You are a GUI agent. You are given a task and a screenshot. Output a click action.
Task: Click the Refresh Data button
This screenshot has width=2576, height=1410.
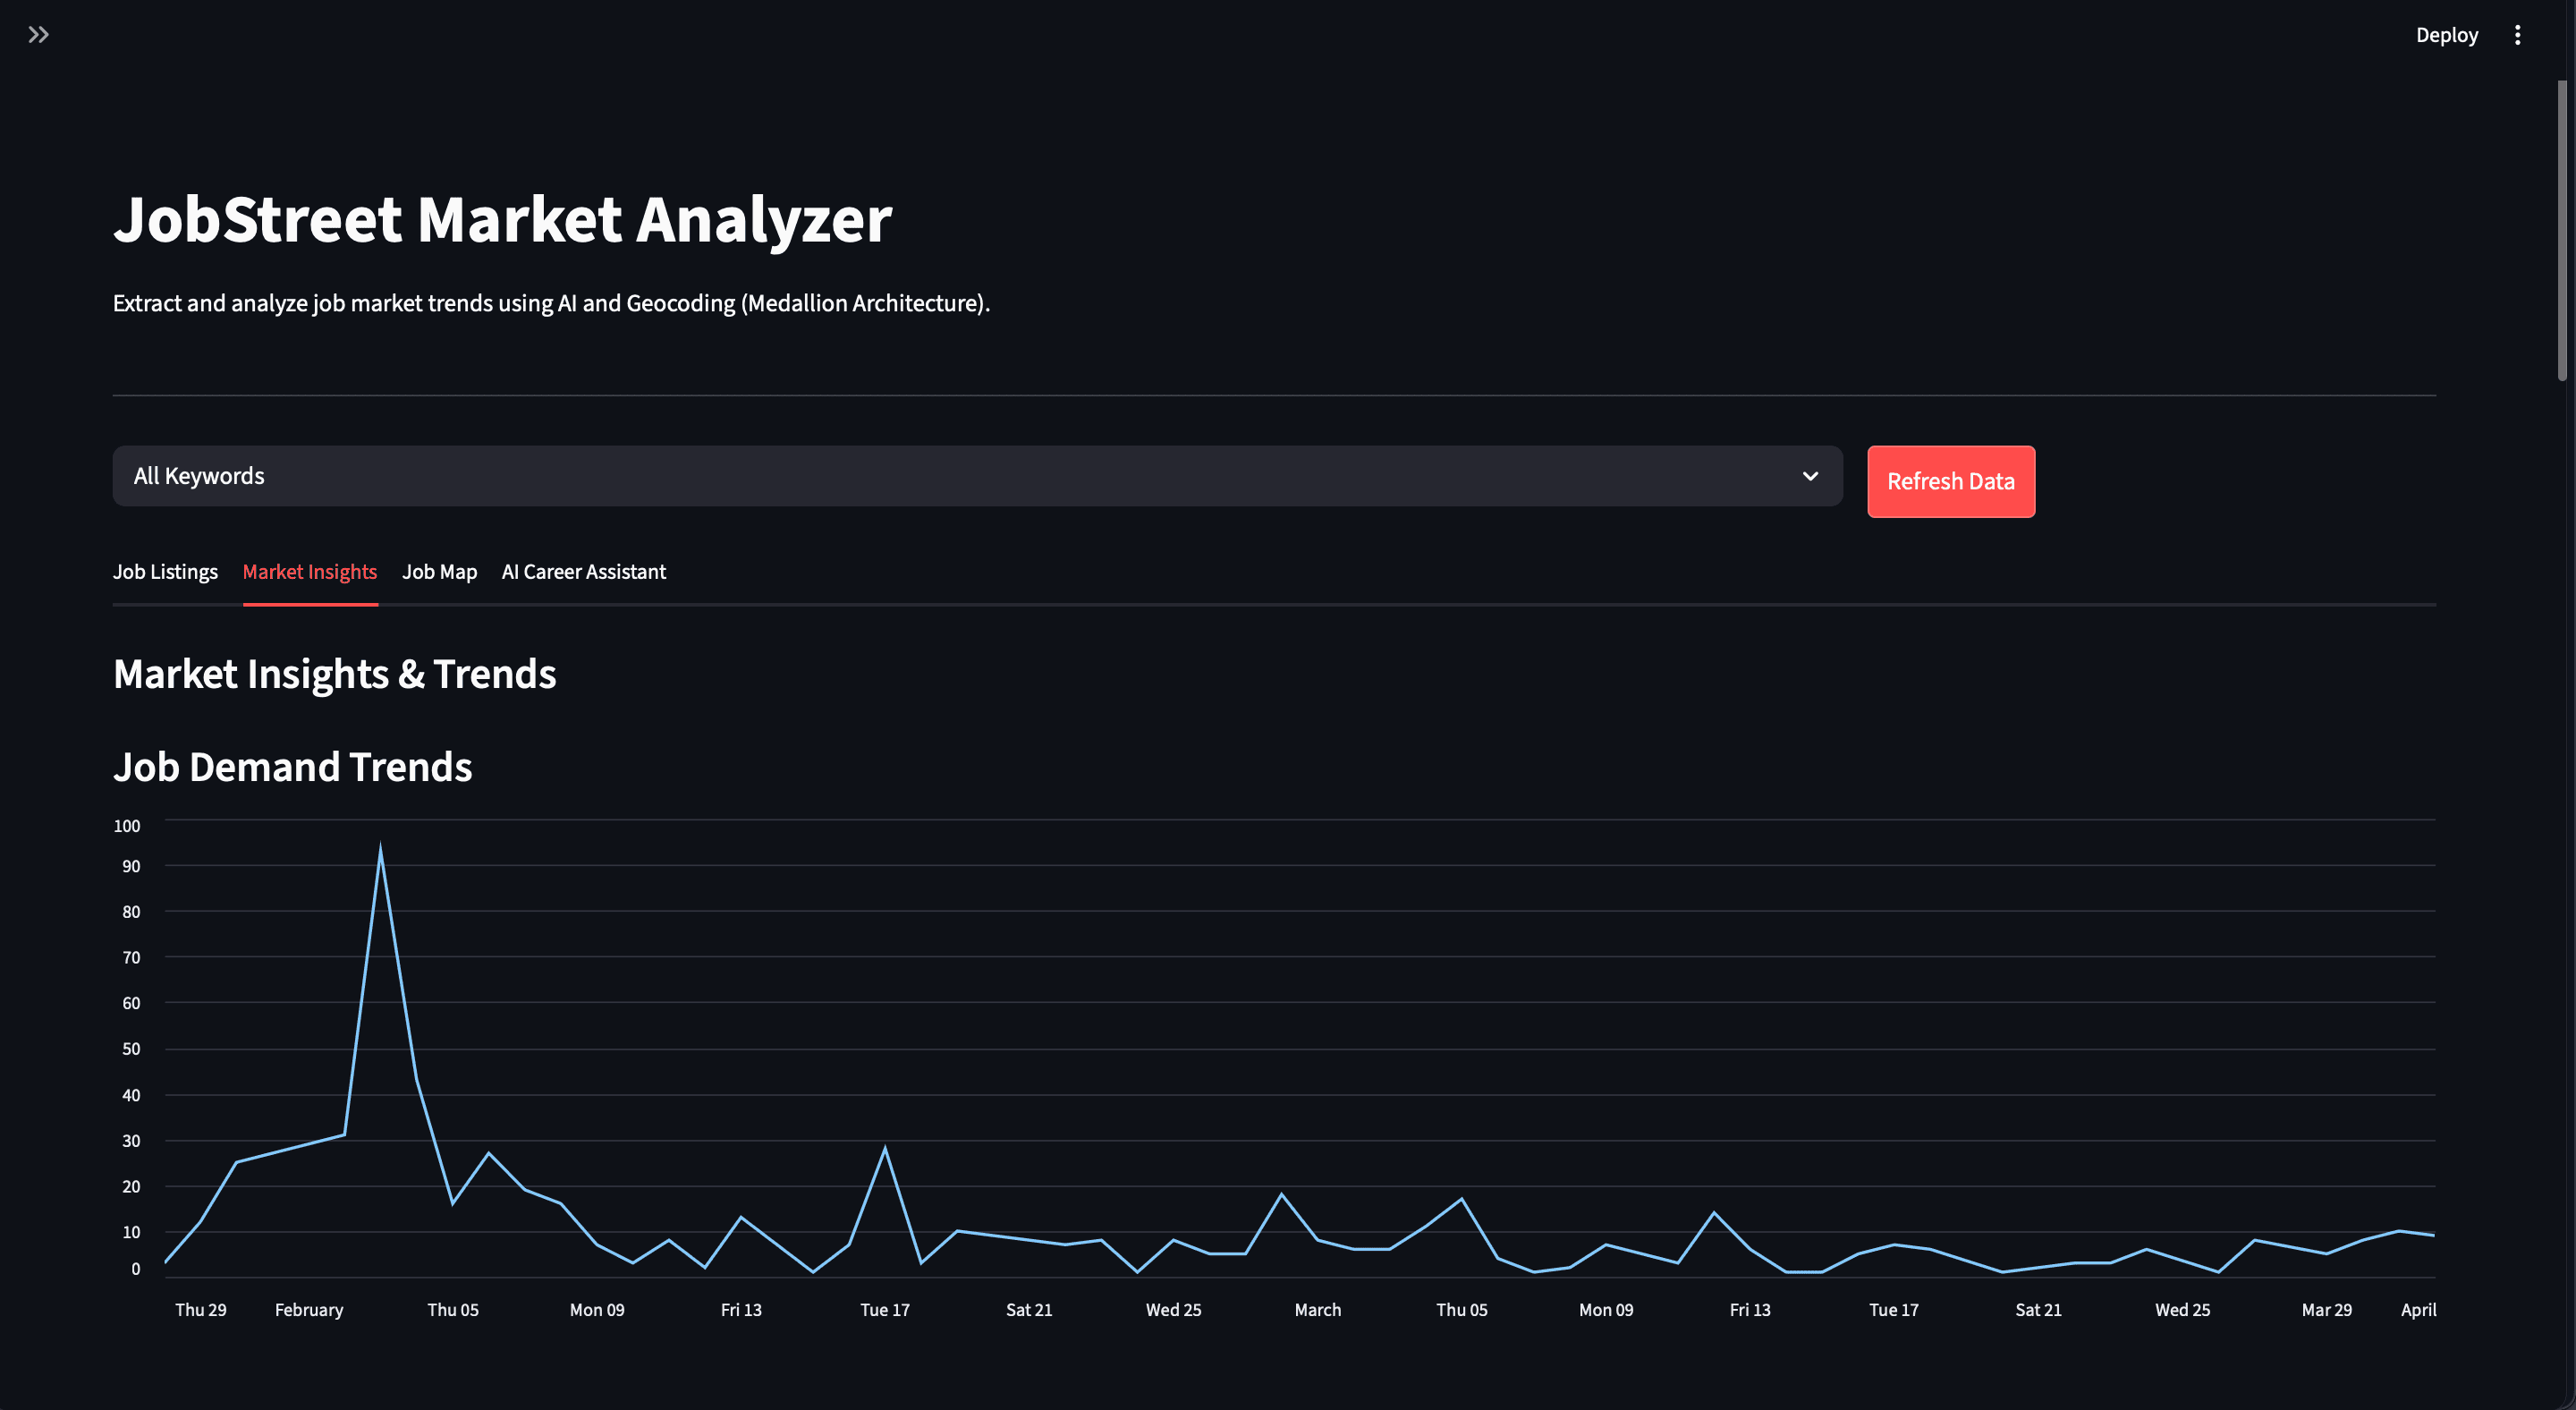(1950, 481)
